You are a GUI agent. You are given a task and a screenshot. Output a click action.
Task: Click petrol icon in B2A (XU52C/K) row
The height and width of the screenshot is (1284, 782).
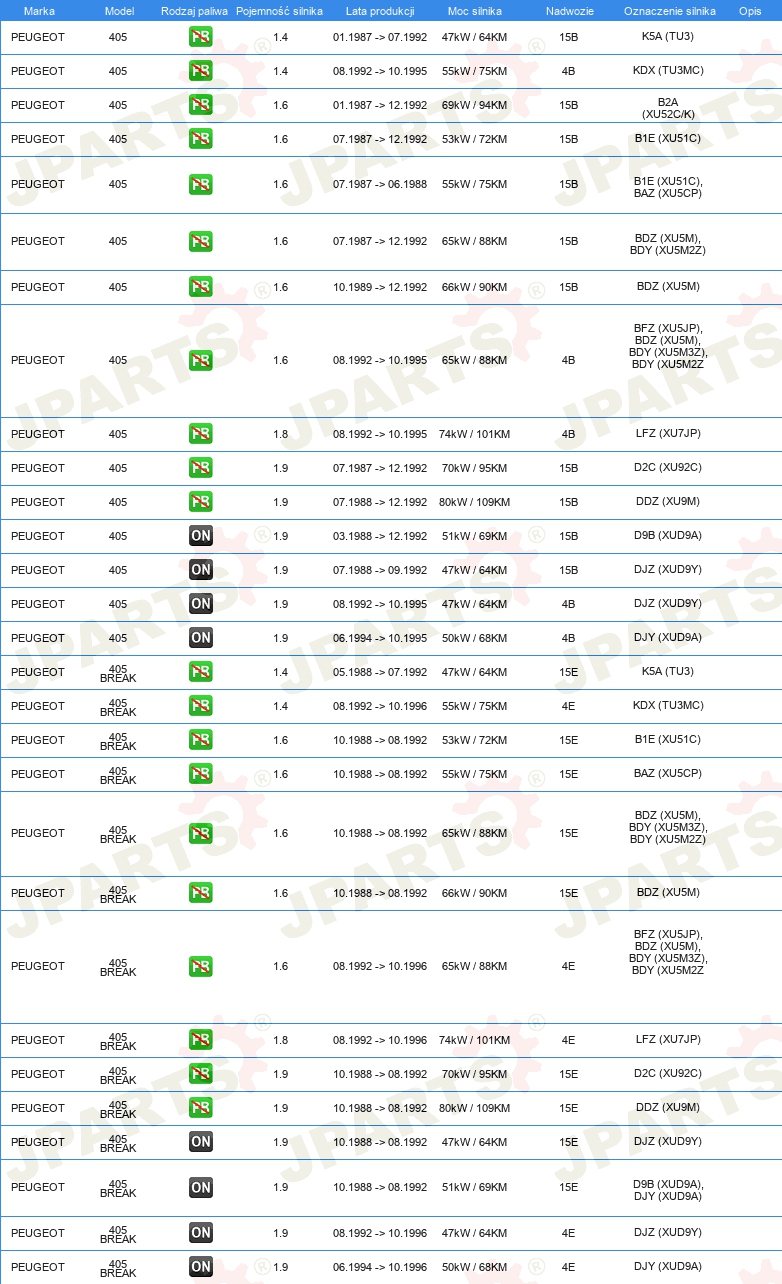(200, 105)
